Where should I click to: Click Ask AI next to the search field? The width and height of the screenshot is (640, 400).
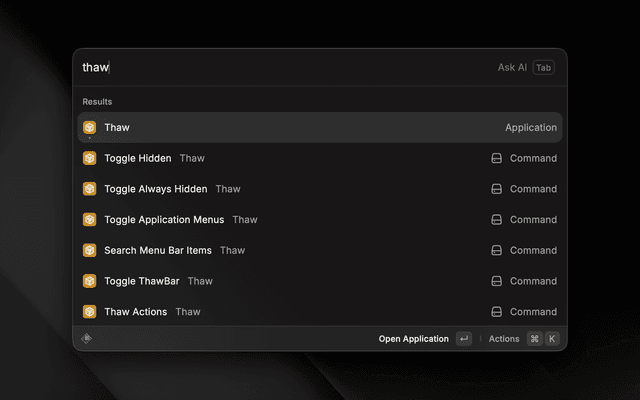point(512,67)
